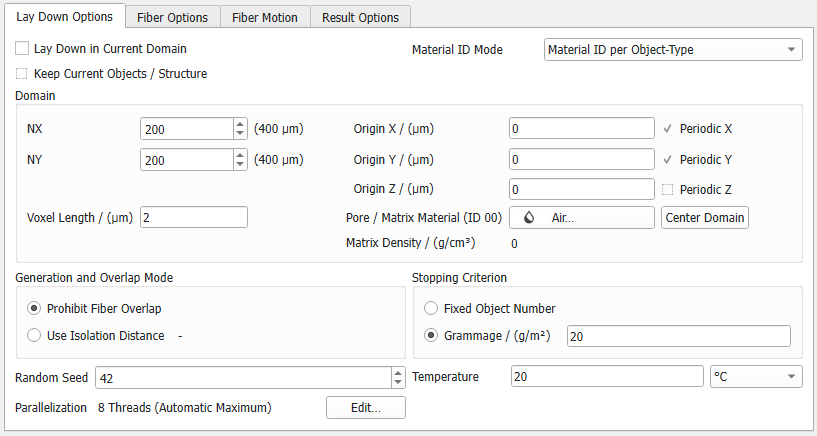
Task: Click the 'Generation and Overlap Mode' heading
Action: (x=94, y=278)
